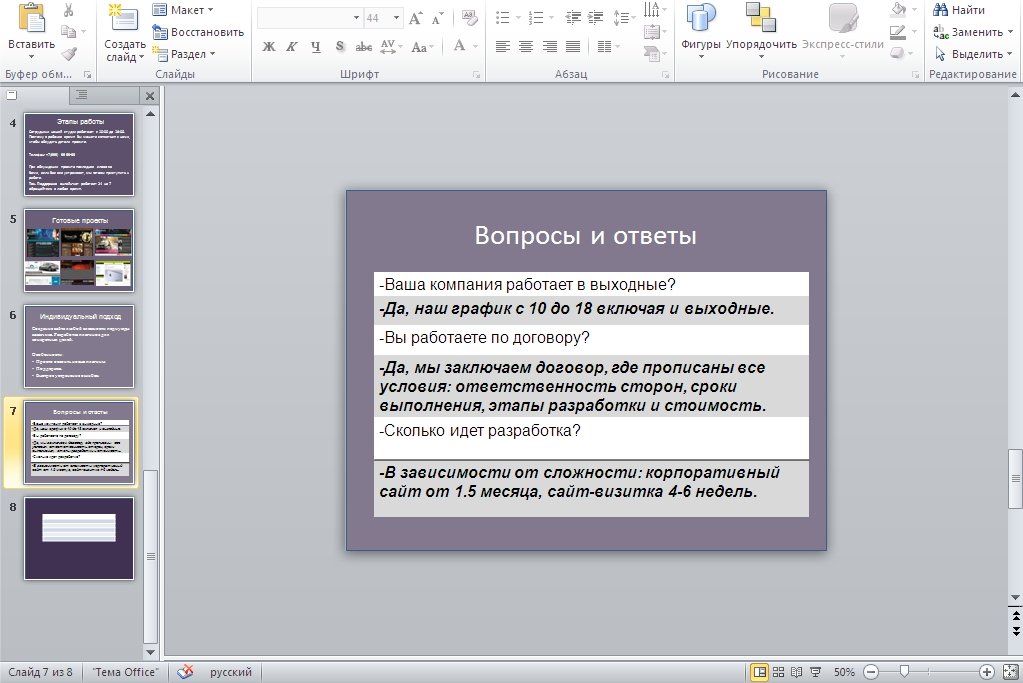The height and width of the screenshot is (683, 1023).
Task: Click the Fit Slide to Window icon
Action: point(1010,671)
